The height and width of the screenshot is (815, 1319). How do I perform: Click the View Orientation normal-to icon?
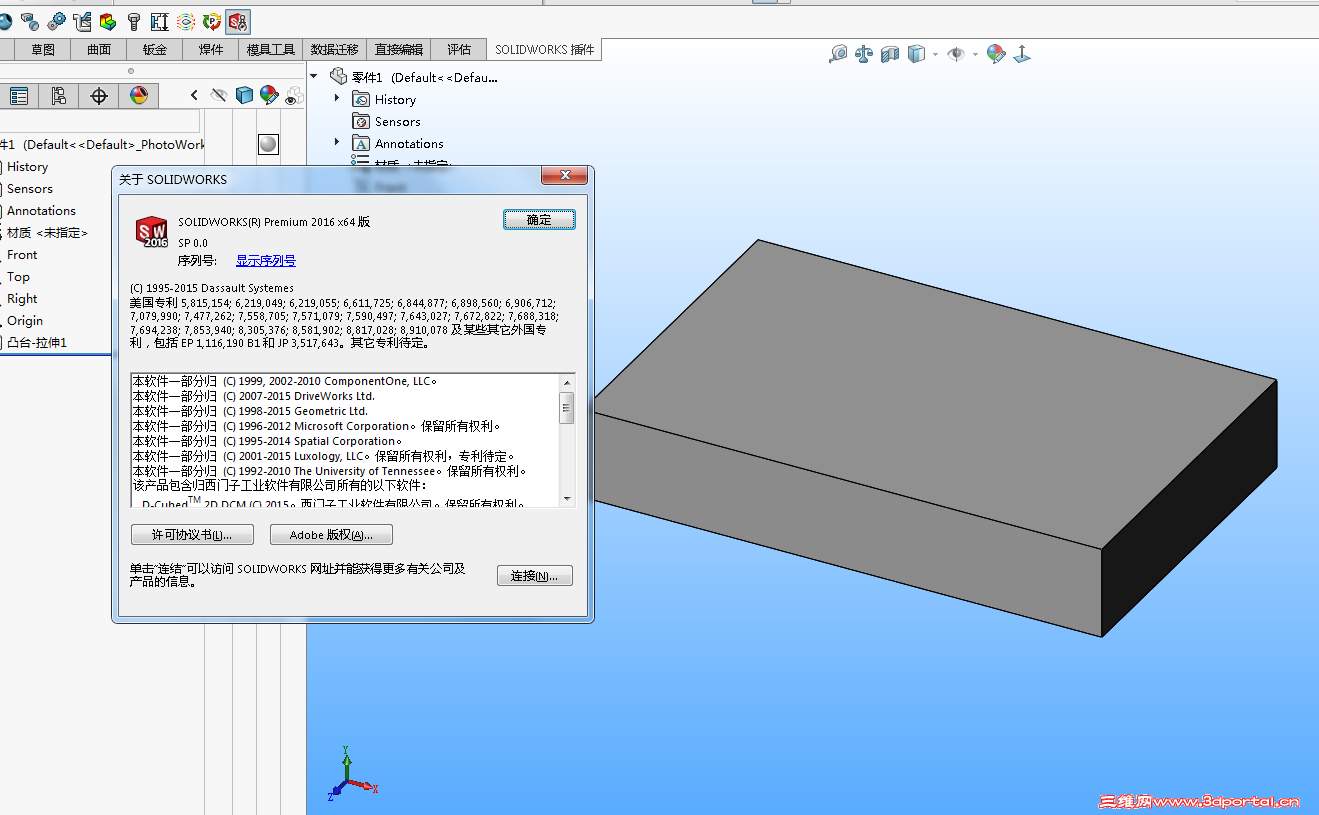click(1022, 54)
